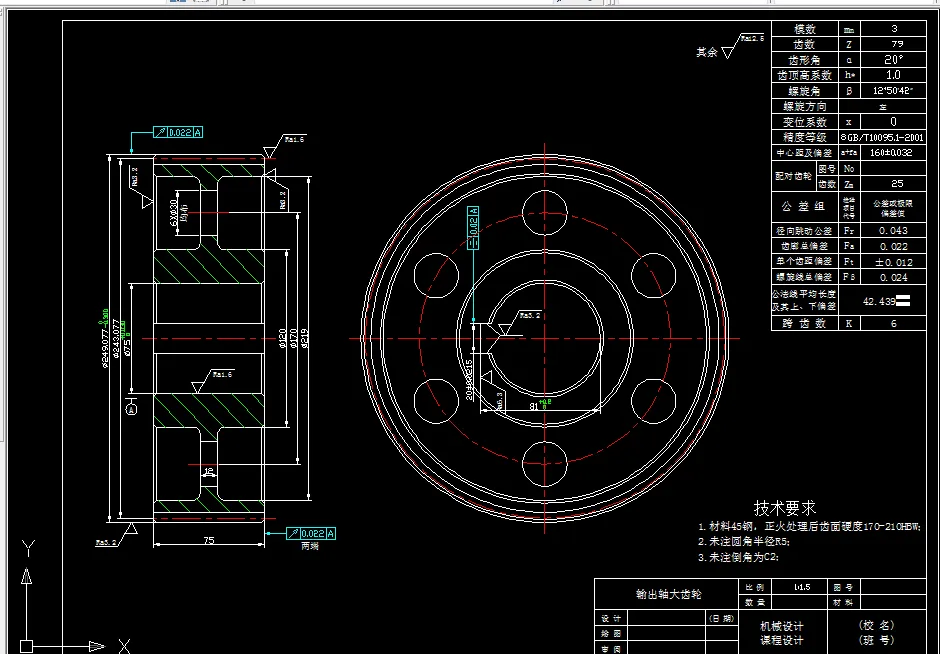The image size is (940, 654).
Task: Select the Fr value 0.043
Action: (x=893, y=231)
